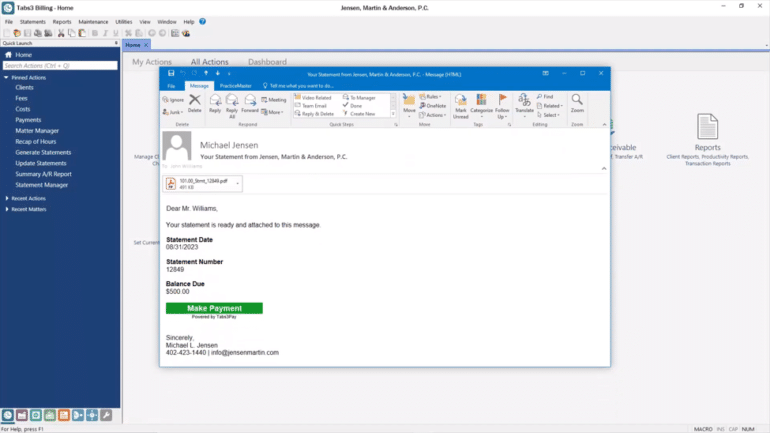Click the Save icon in the message title bar
The image size is (770, 433).
[x=171, y=73]
